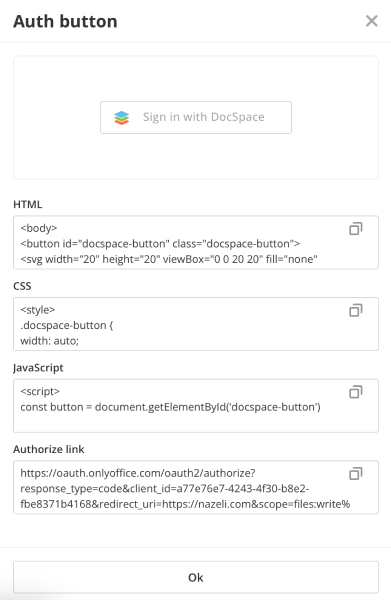
Task: Select the CSS section label
Action: pos(22,286)
